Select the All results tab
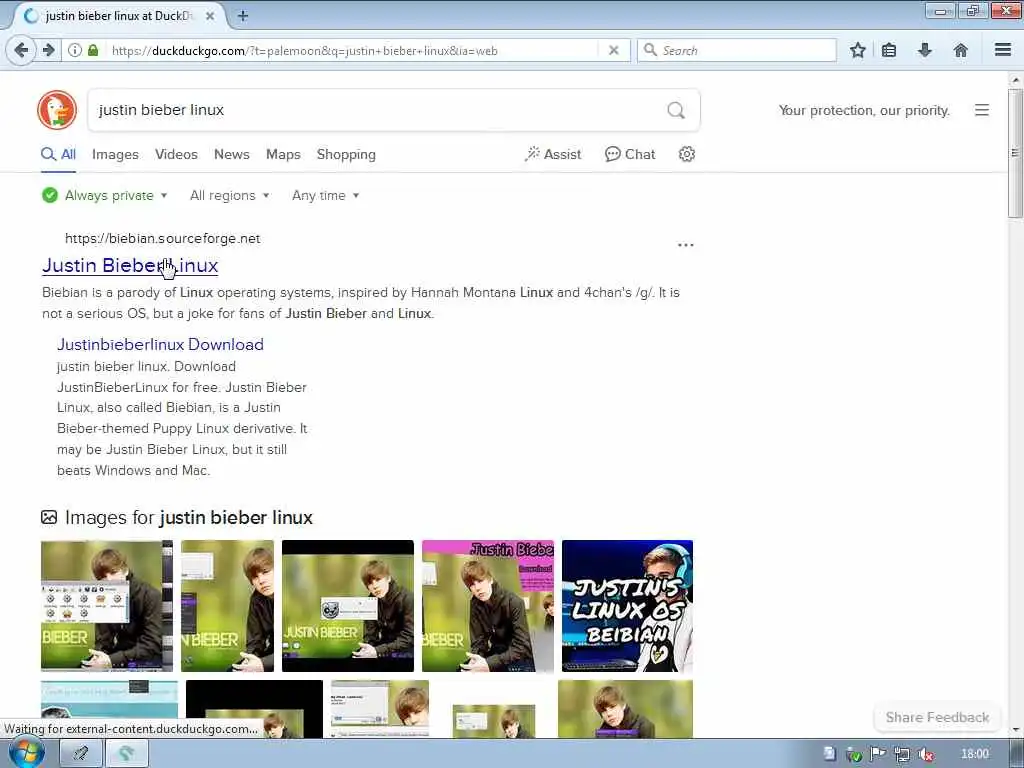The image size is (1024, 768). [58, 154]
